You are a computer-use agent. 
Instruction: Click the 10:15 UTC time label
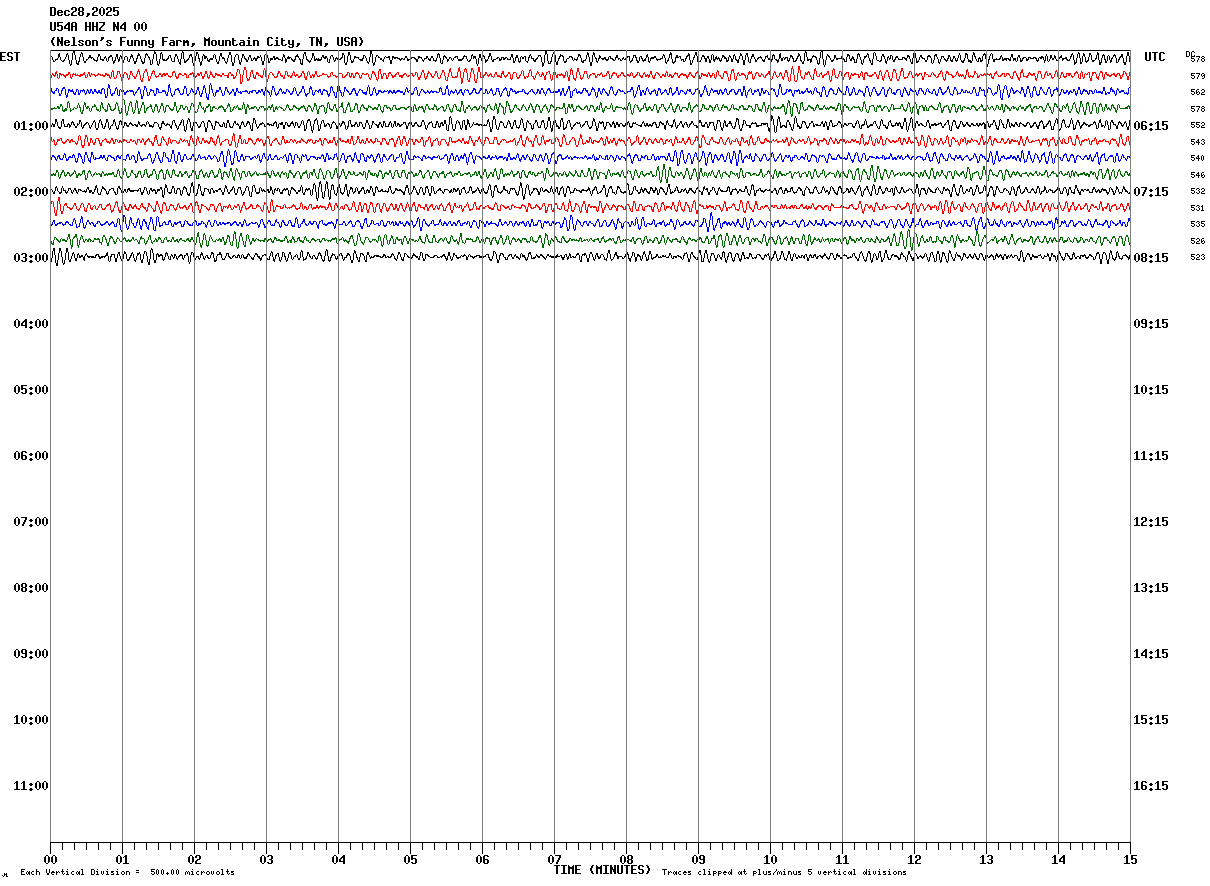pos(1151,390)
